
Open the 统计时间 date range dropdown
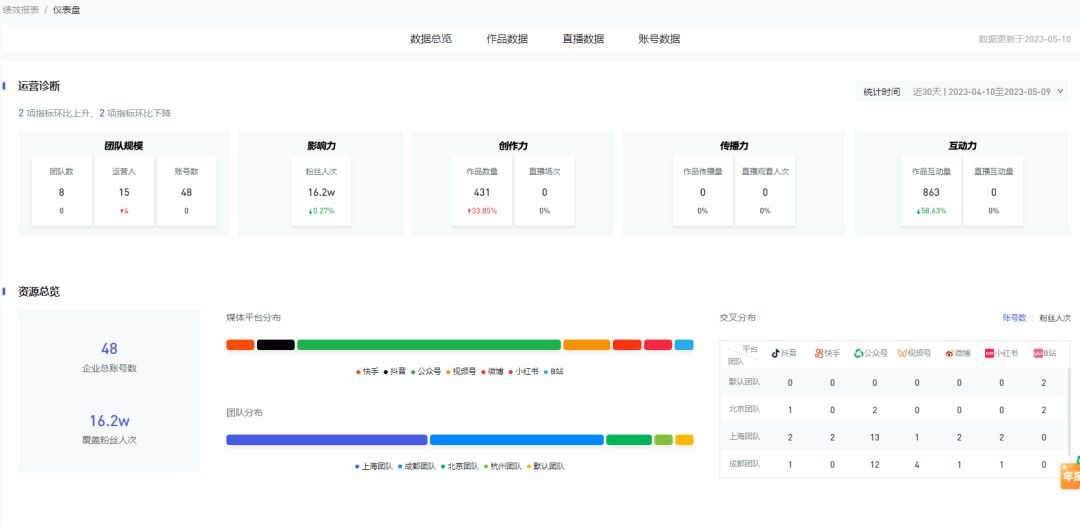point(963,92)
